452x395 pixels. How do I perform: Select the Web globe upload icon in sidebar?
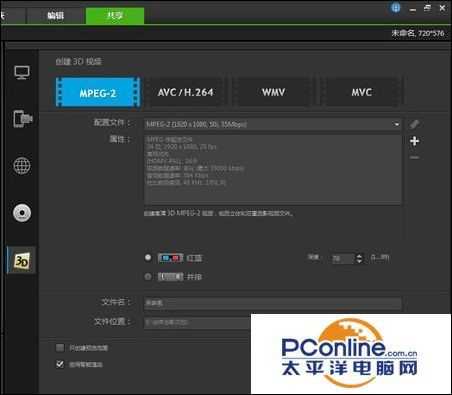tap(22, 166)
